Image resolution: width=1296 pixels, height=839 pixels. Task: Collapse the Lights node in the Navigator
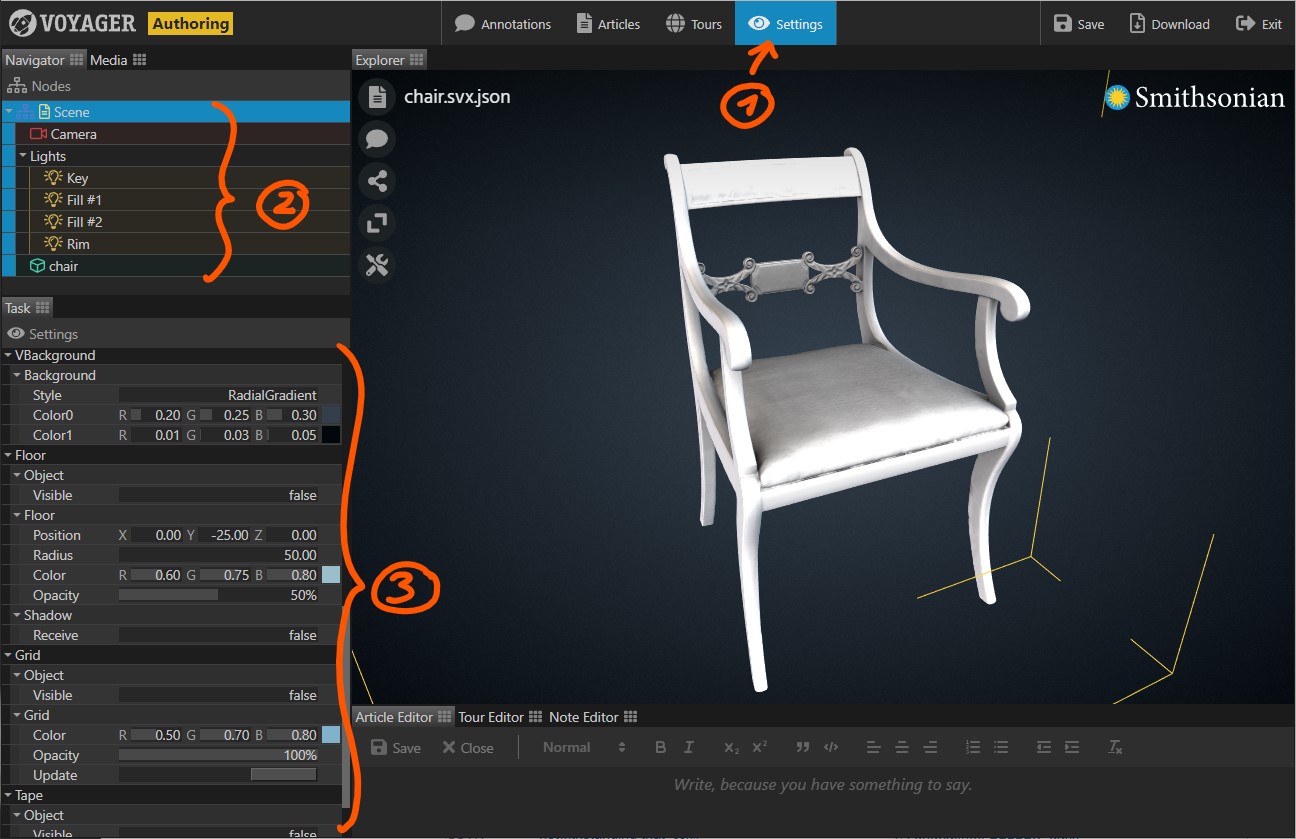click(23, 156)
